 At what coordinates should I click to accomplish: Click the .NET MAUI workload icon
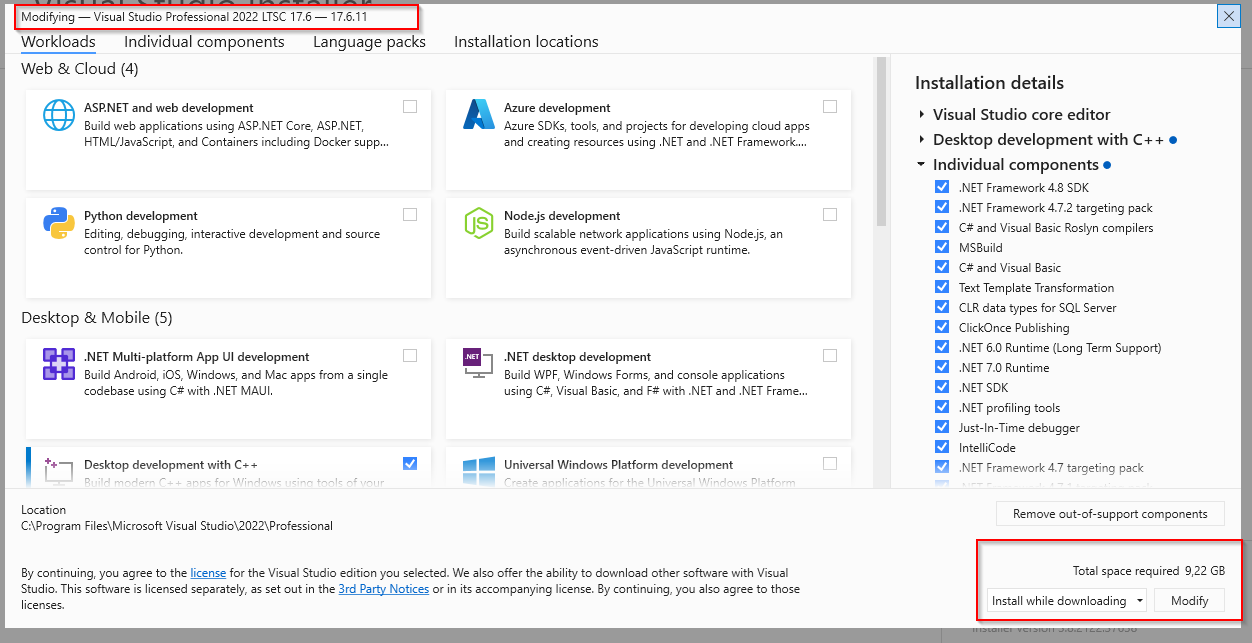(59, 364)
